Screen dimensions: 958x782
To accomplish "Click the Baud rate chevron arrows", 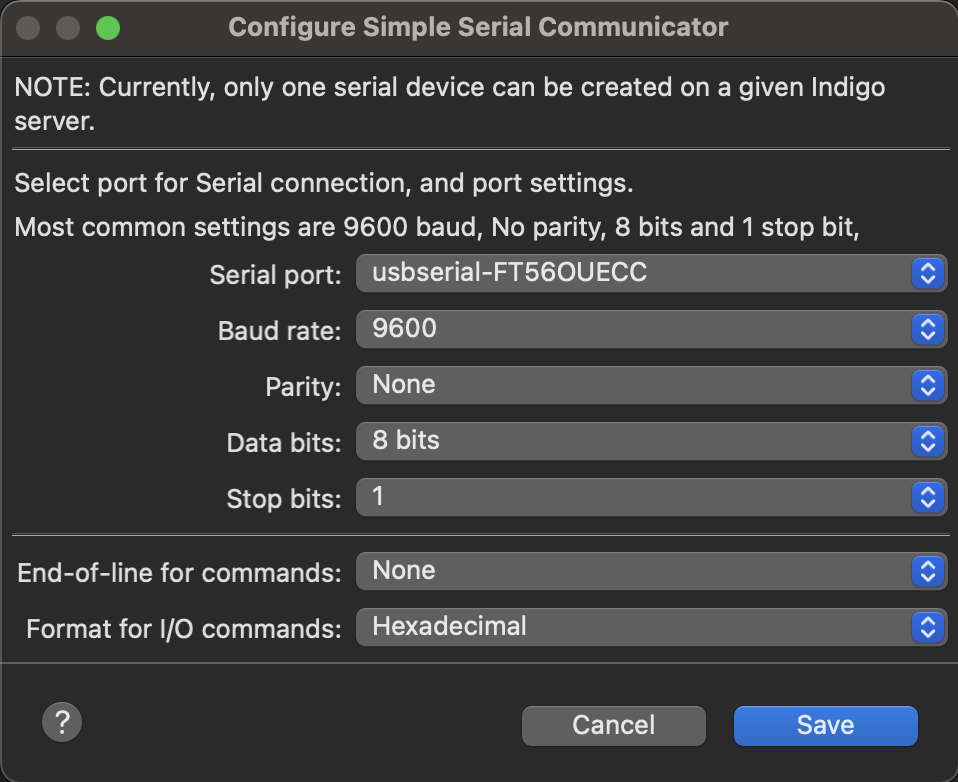I will [x=928, y=329].
